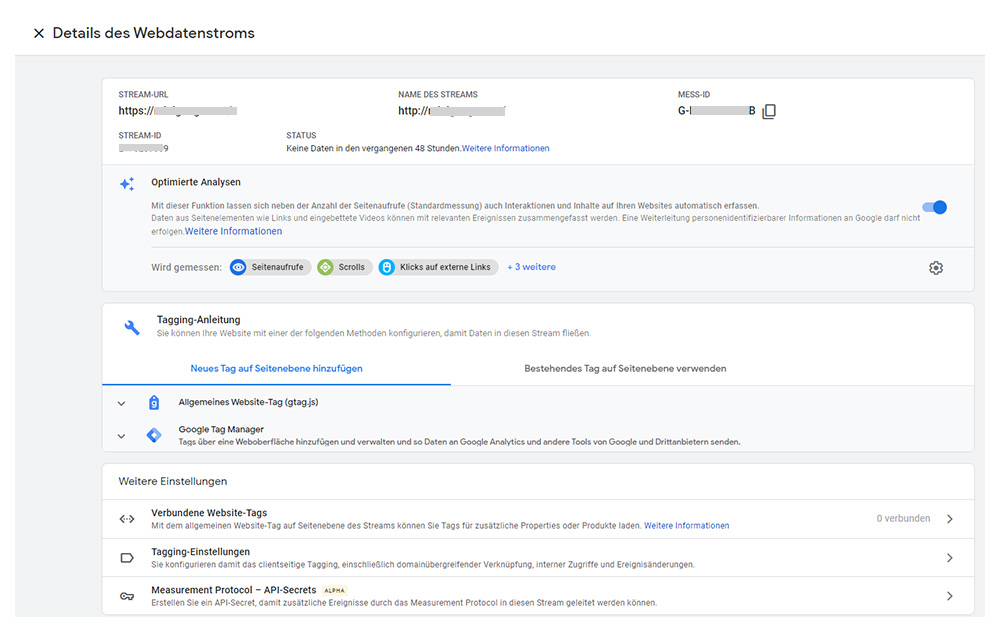This screenshot has width=1000, height=630.
Task: Select the Stream-ID value
Action: [143, 149]
